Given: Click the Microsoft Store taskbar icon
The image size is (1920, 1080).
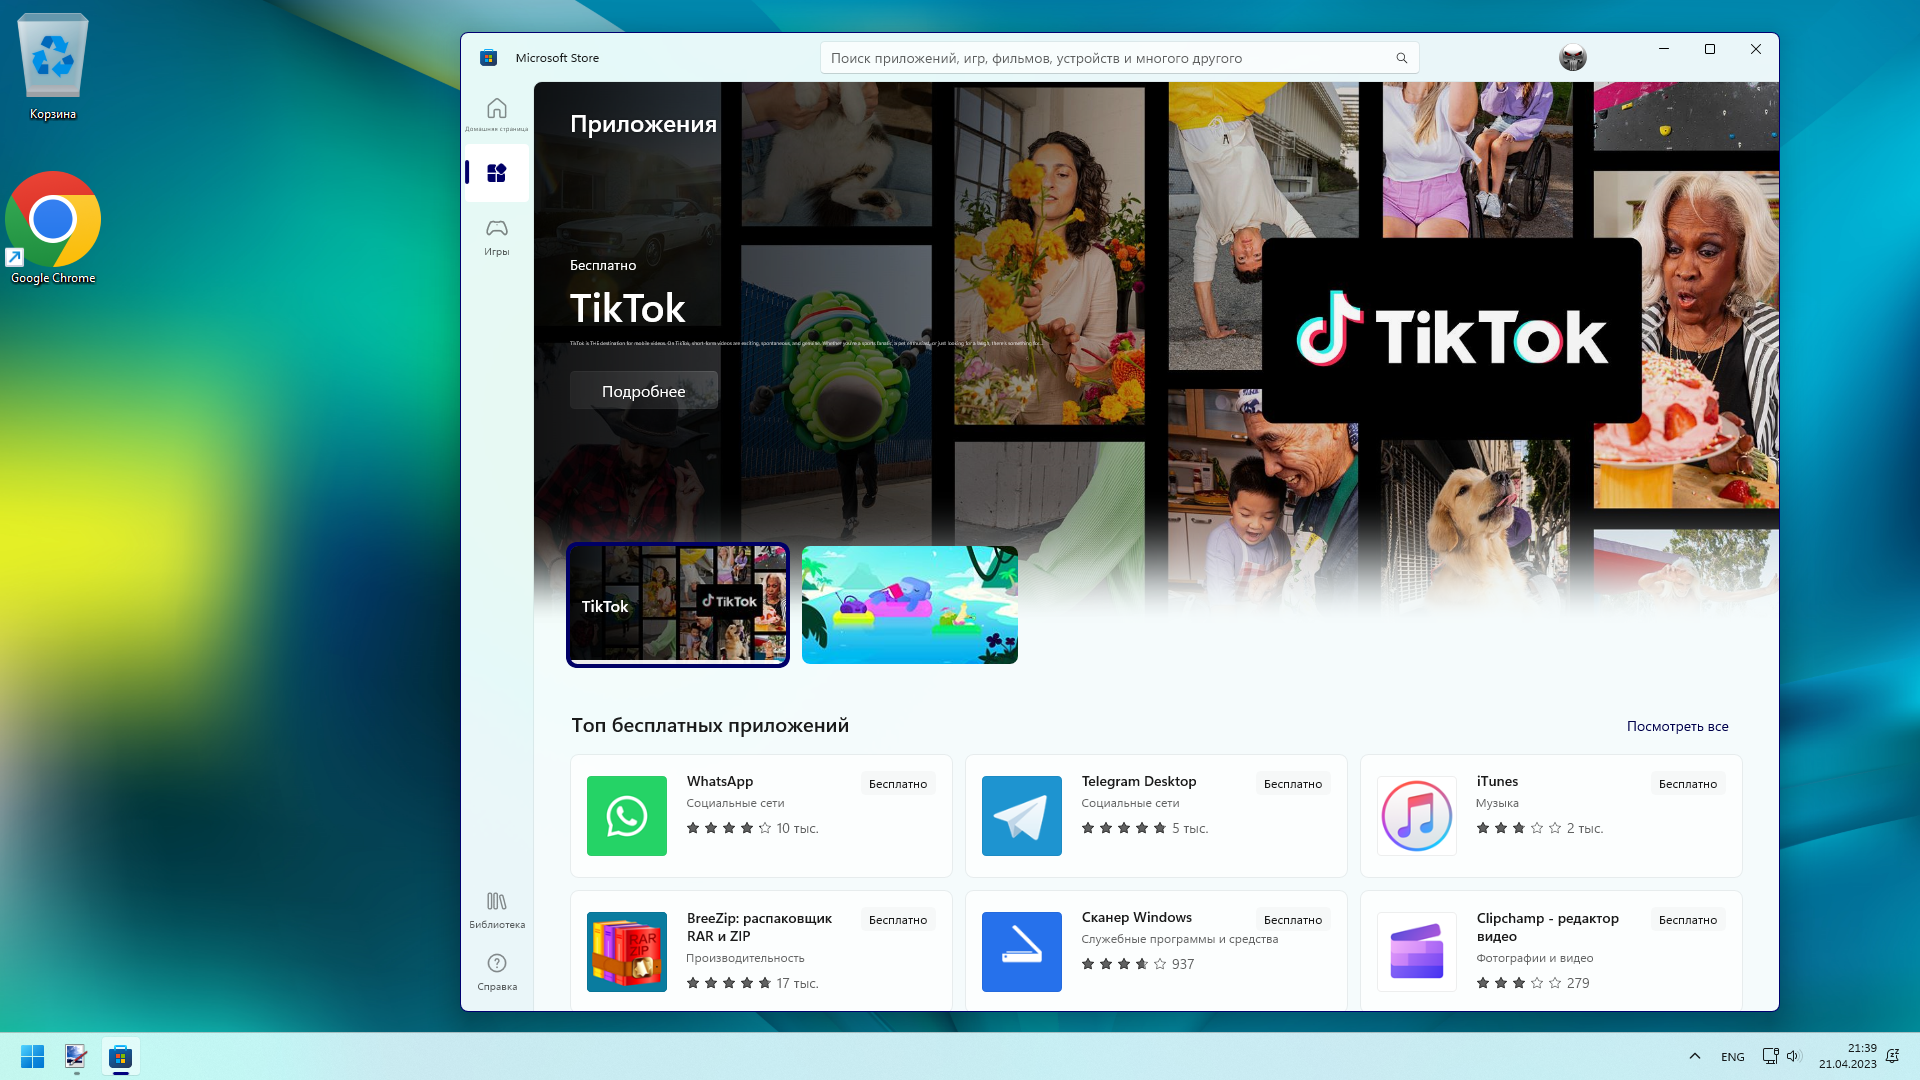Looking at the screenshot, I should [x=121, y=1056].
